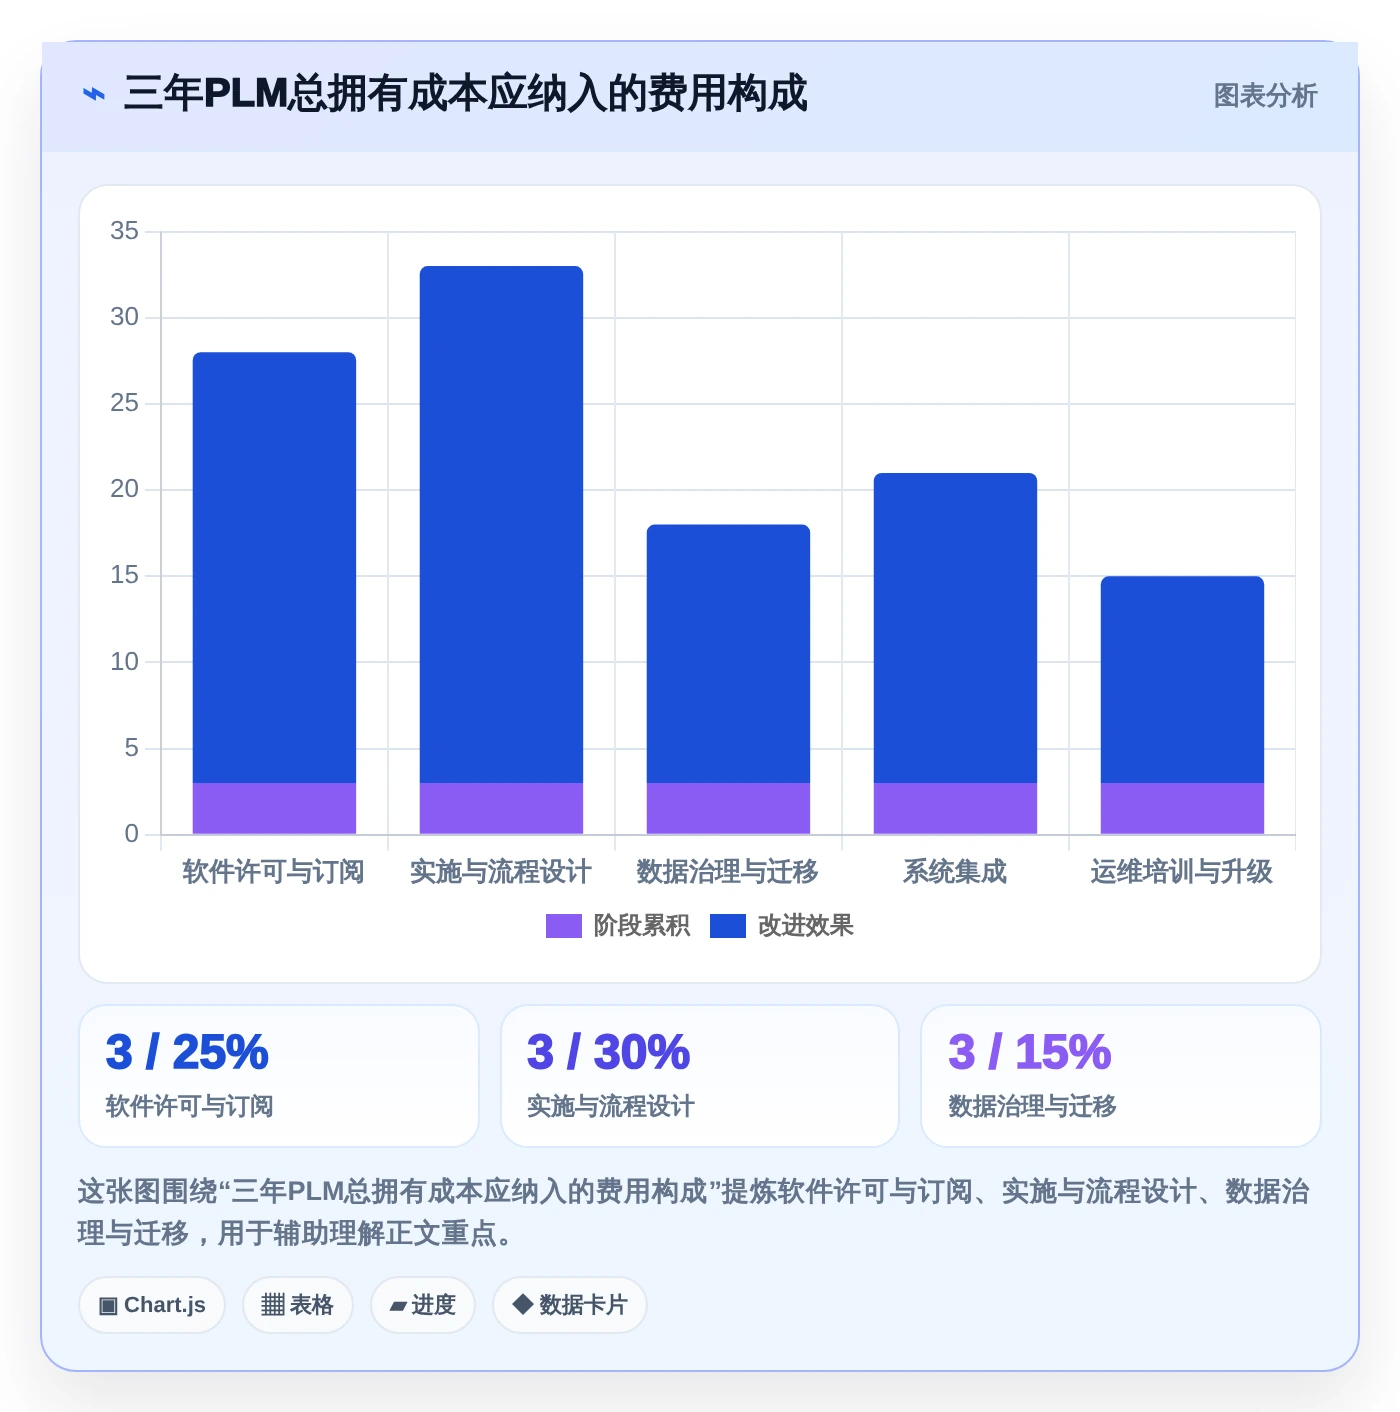Click the 3 / 25% data card
The width and height of the screenshot is (1400, 1412).
279,1076
